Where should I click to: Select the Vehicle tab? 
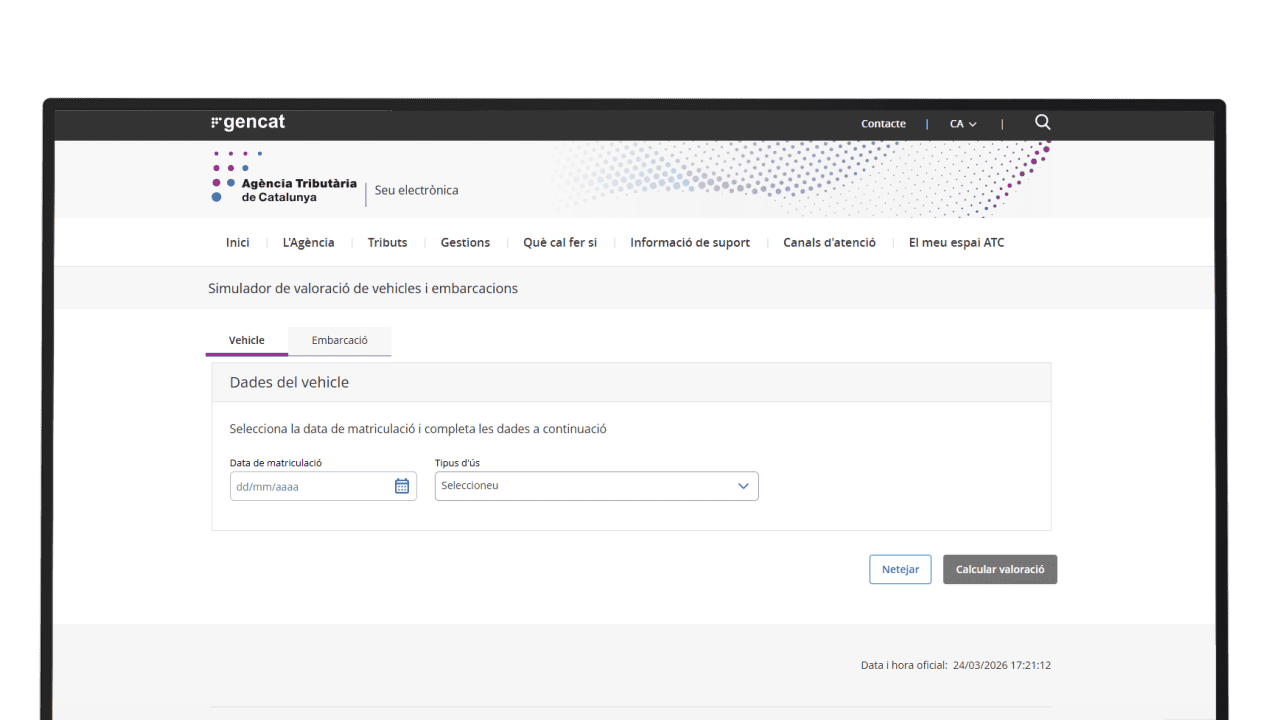click(247, 340)
